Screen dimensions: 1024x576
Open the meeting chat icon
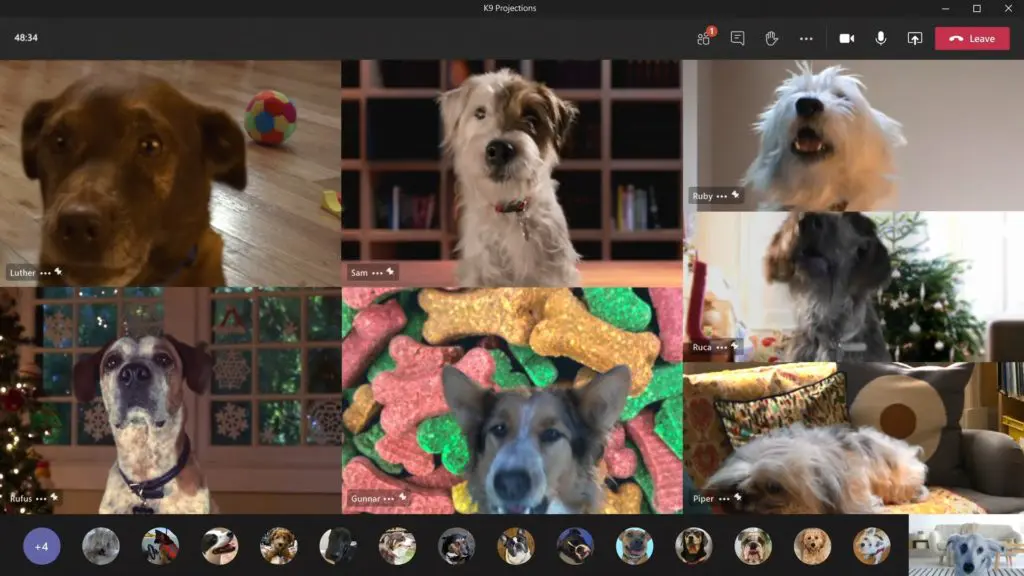[737, 39]
